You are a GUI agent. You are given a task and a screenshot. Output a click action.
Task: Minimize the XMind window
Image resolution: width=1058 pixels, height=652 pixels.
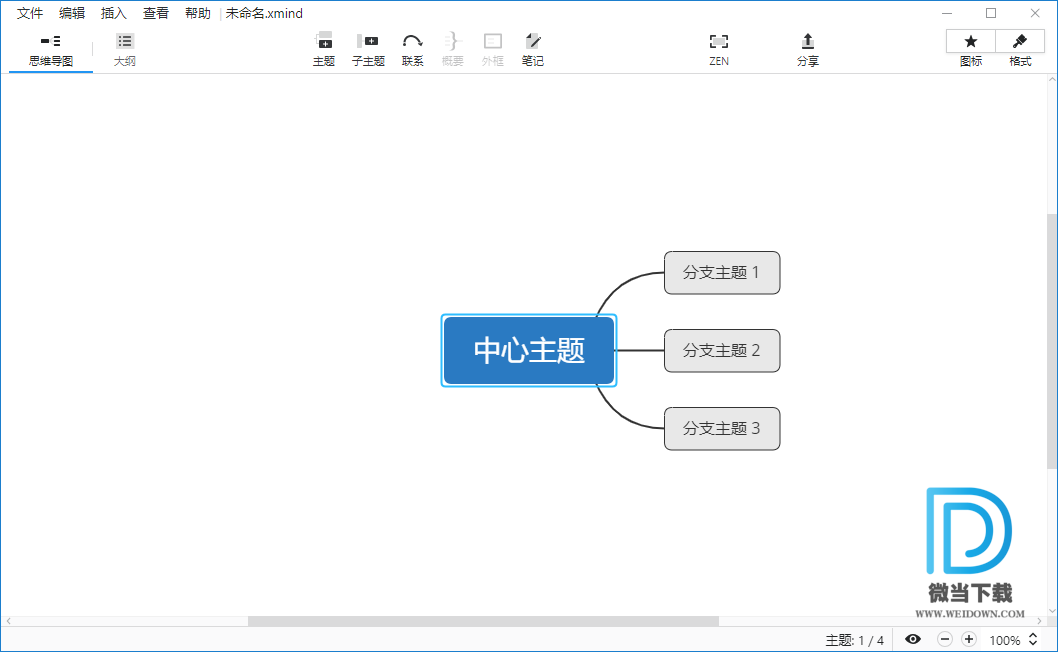(947, 13)
